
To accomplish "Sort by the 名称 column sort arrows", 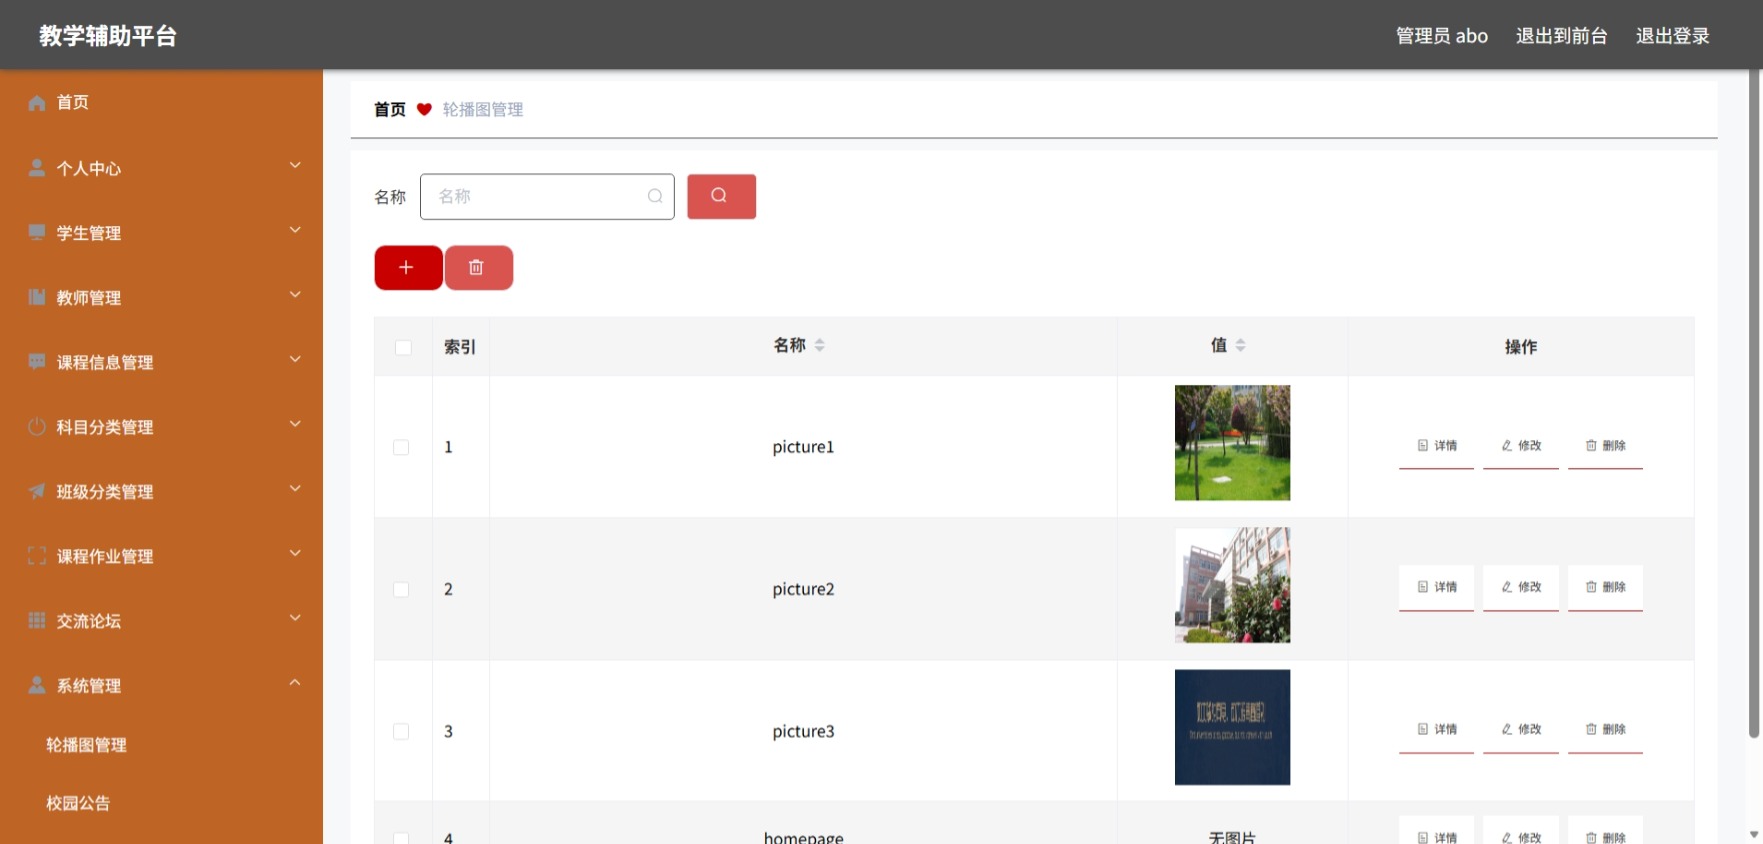I will click(820, 345).
